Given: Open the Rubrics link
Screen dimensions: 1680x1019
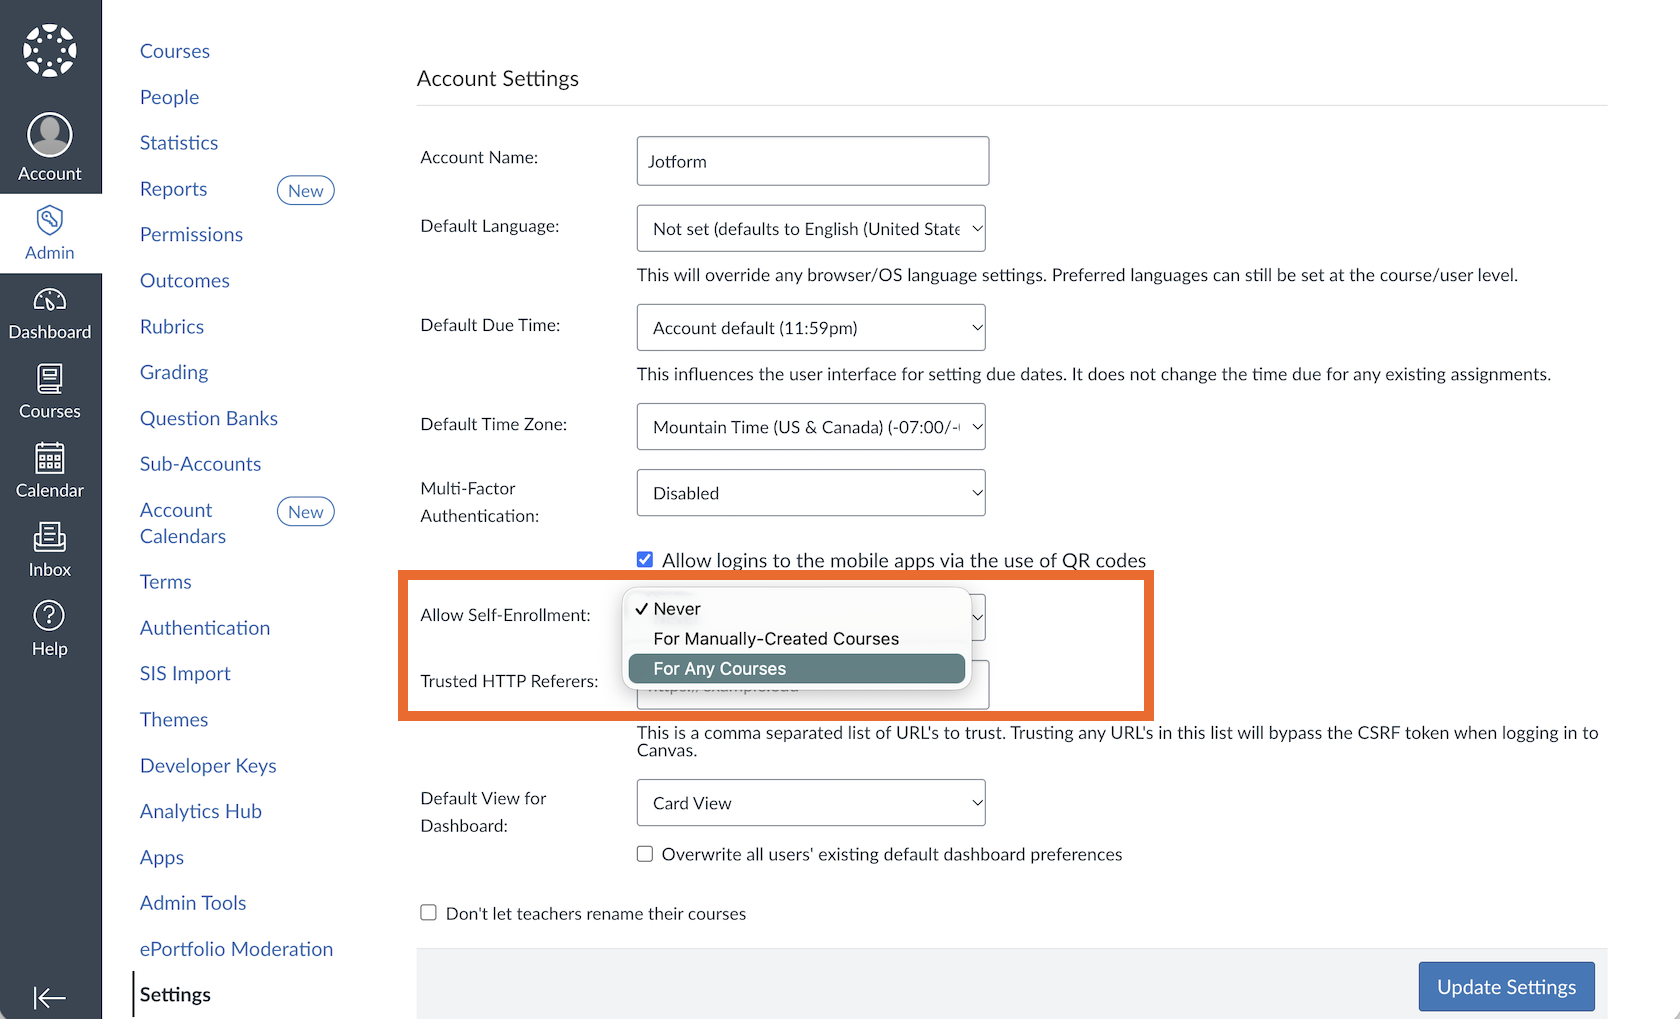Looking at the screenshot, I should (172, 326).
